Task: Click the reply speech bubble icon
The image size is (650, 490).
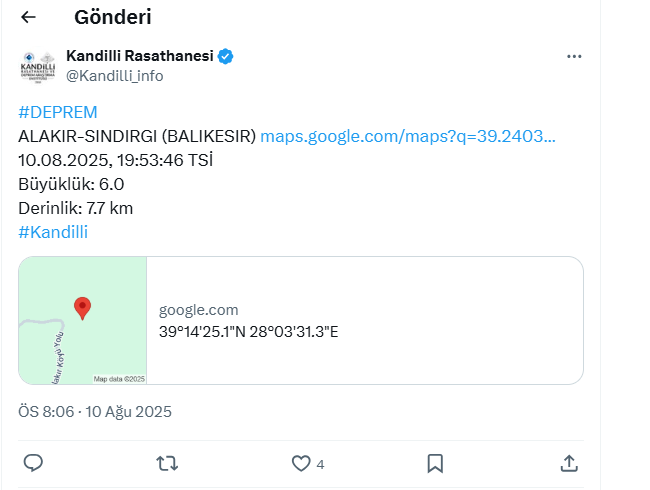Action: (33, 463)
